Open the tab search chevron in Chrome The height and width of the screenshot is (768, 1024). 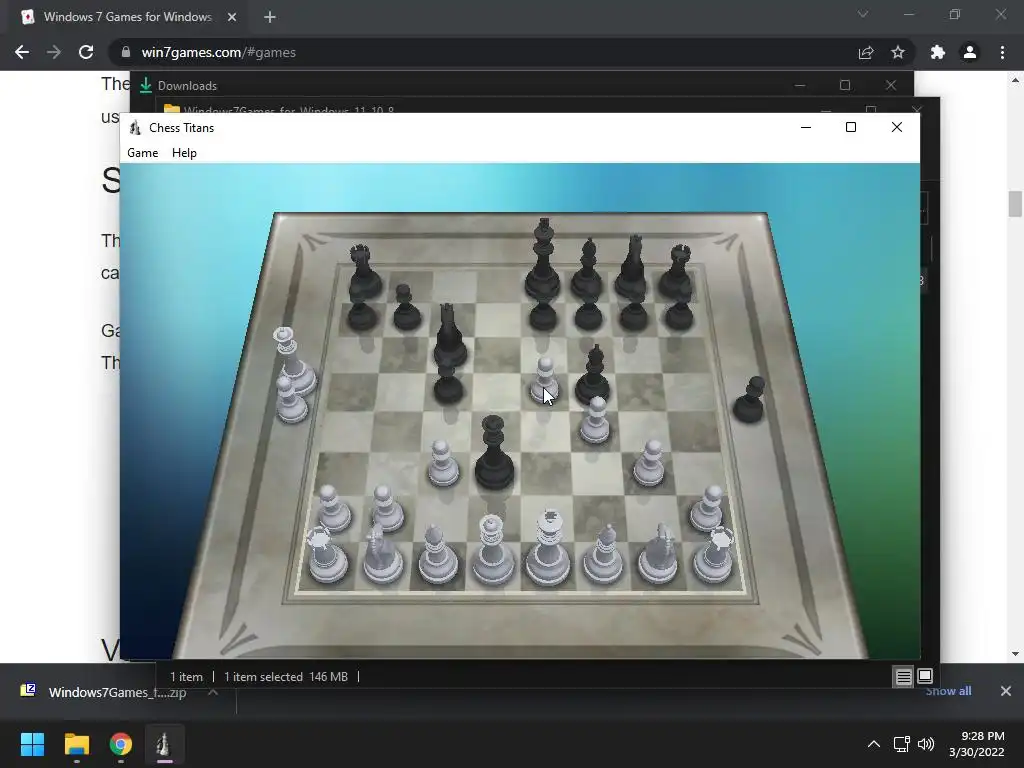pyautogui.click(x=863, y=14)
